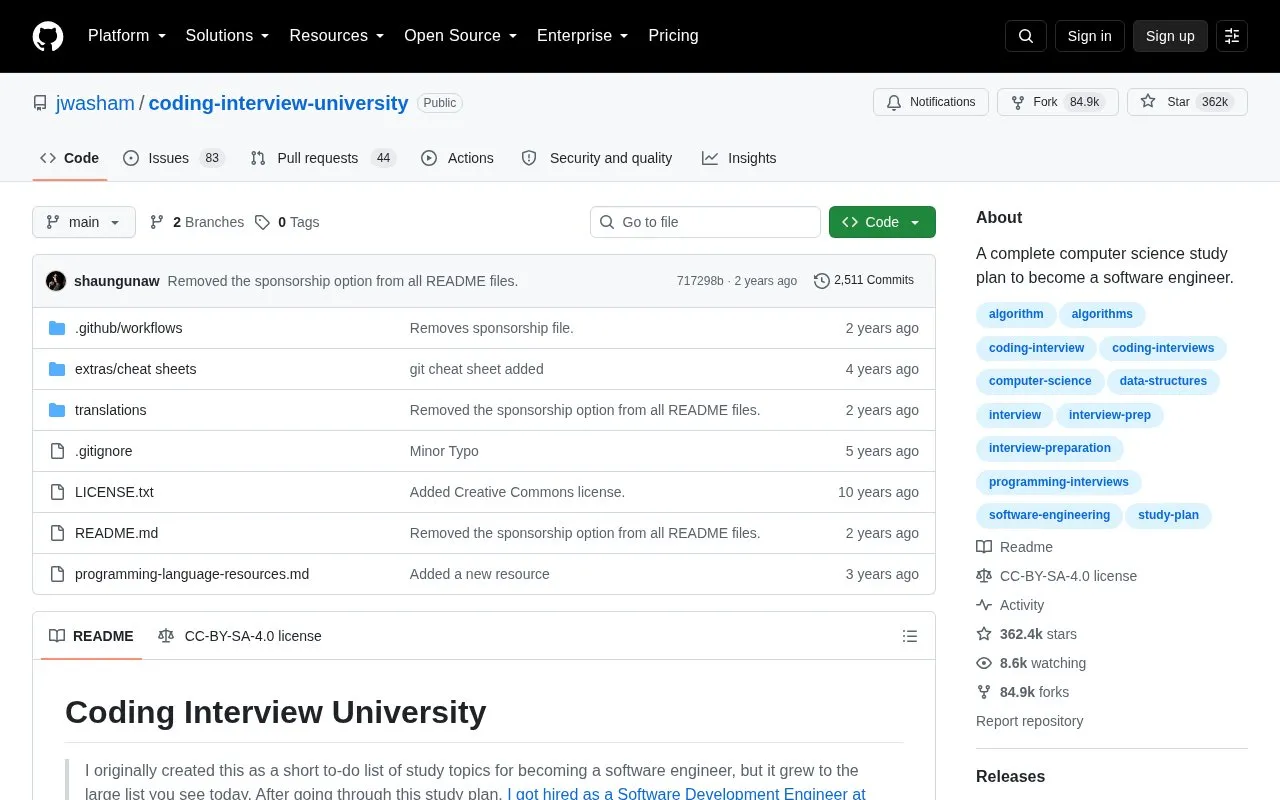Open the main branch selector dropdown

(x=84, y=222)
